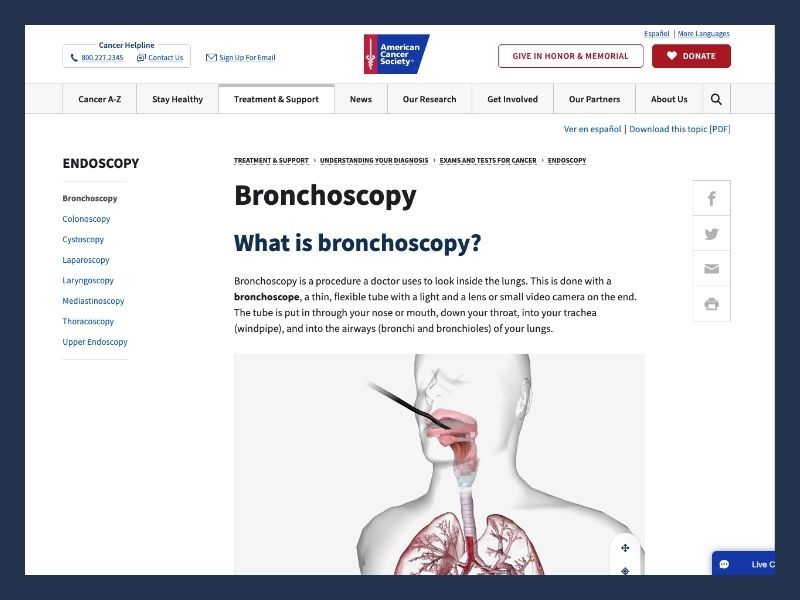
Task: Expand the Stay Healthy menu
Action: pos(177,99)
